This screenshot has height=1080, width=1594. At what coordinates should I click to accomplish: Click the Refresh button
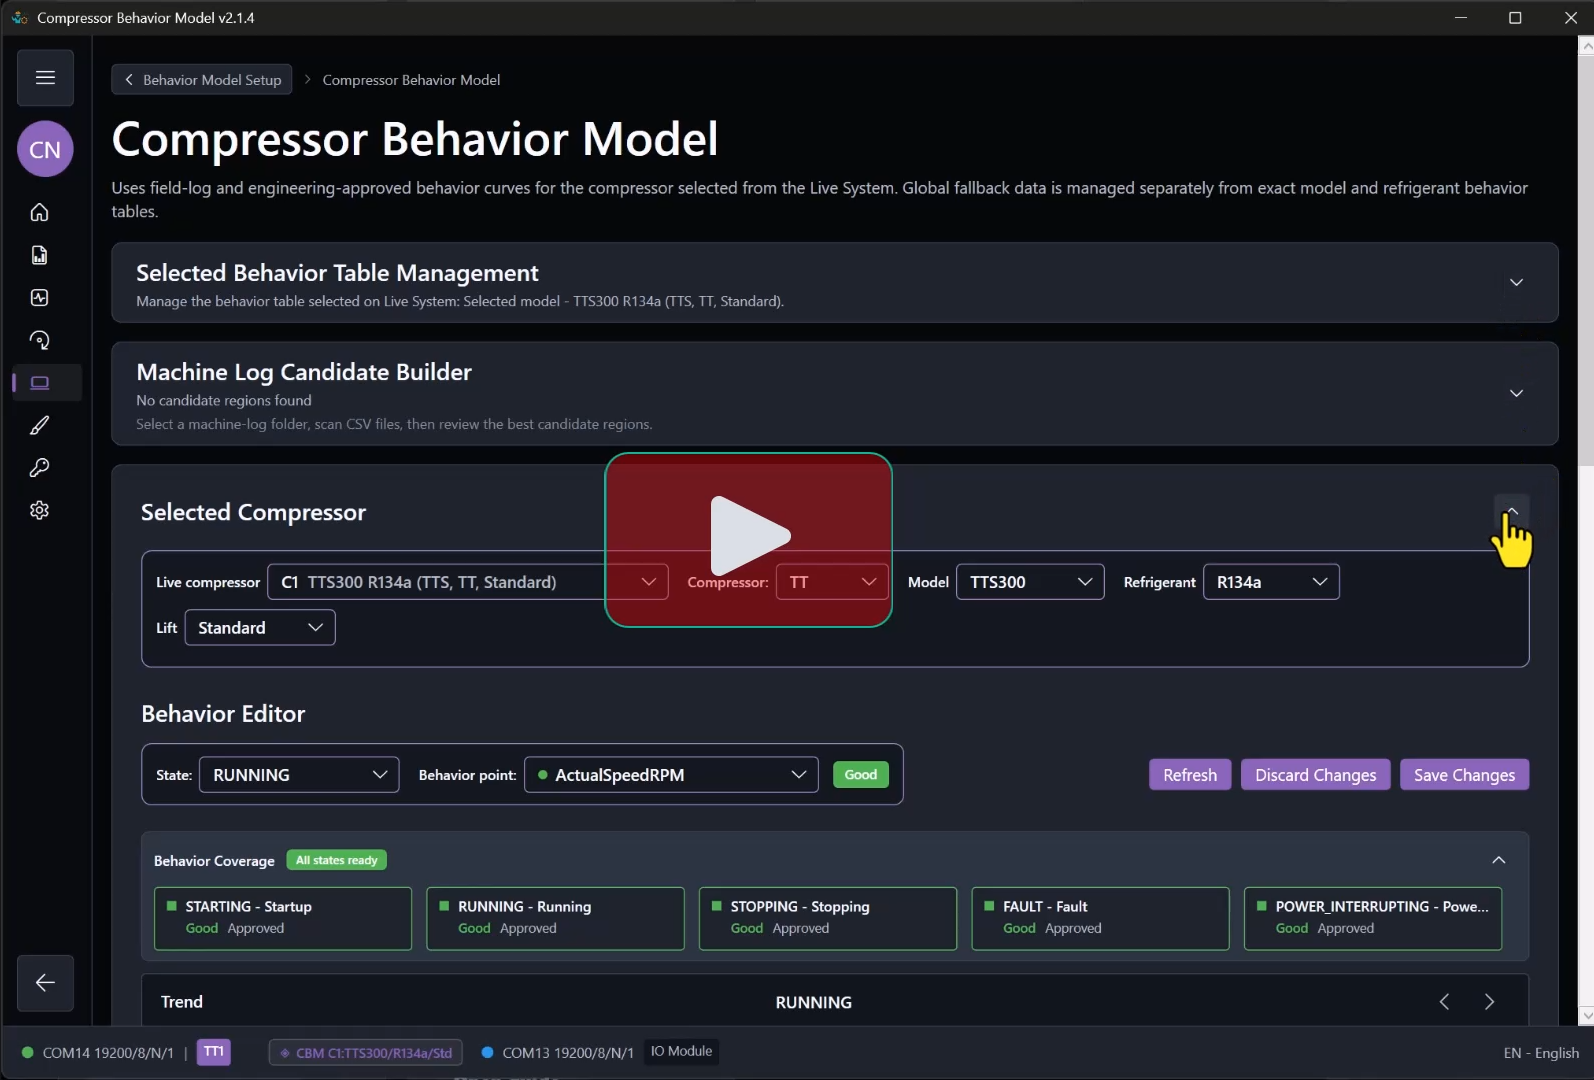click(1190, 775)
